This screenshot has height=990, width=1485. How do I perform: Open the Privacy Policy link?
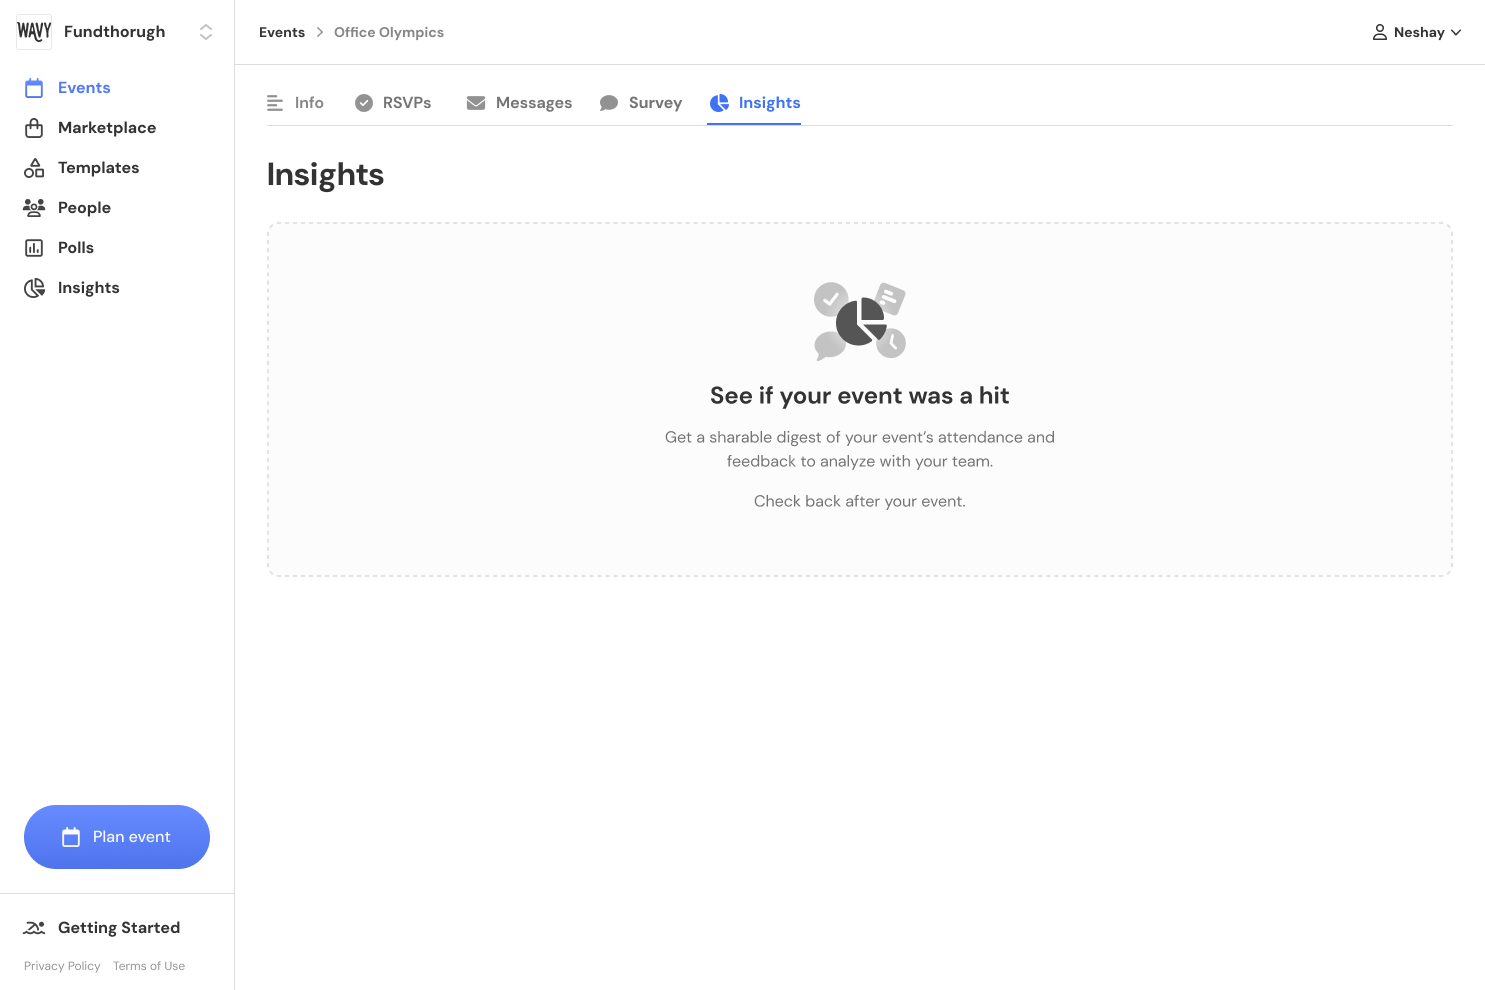click(x=62, y=966)
